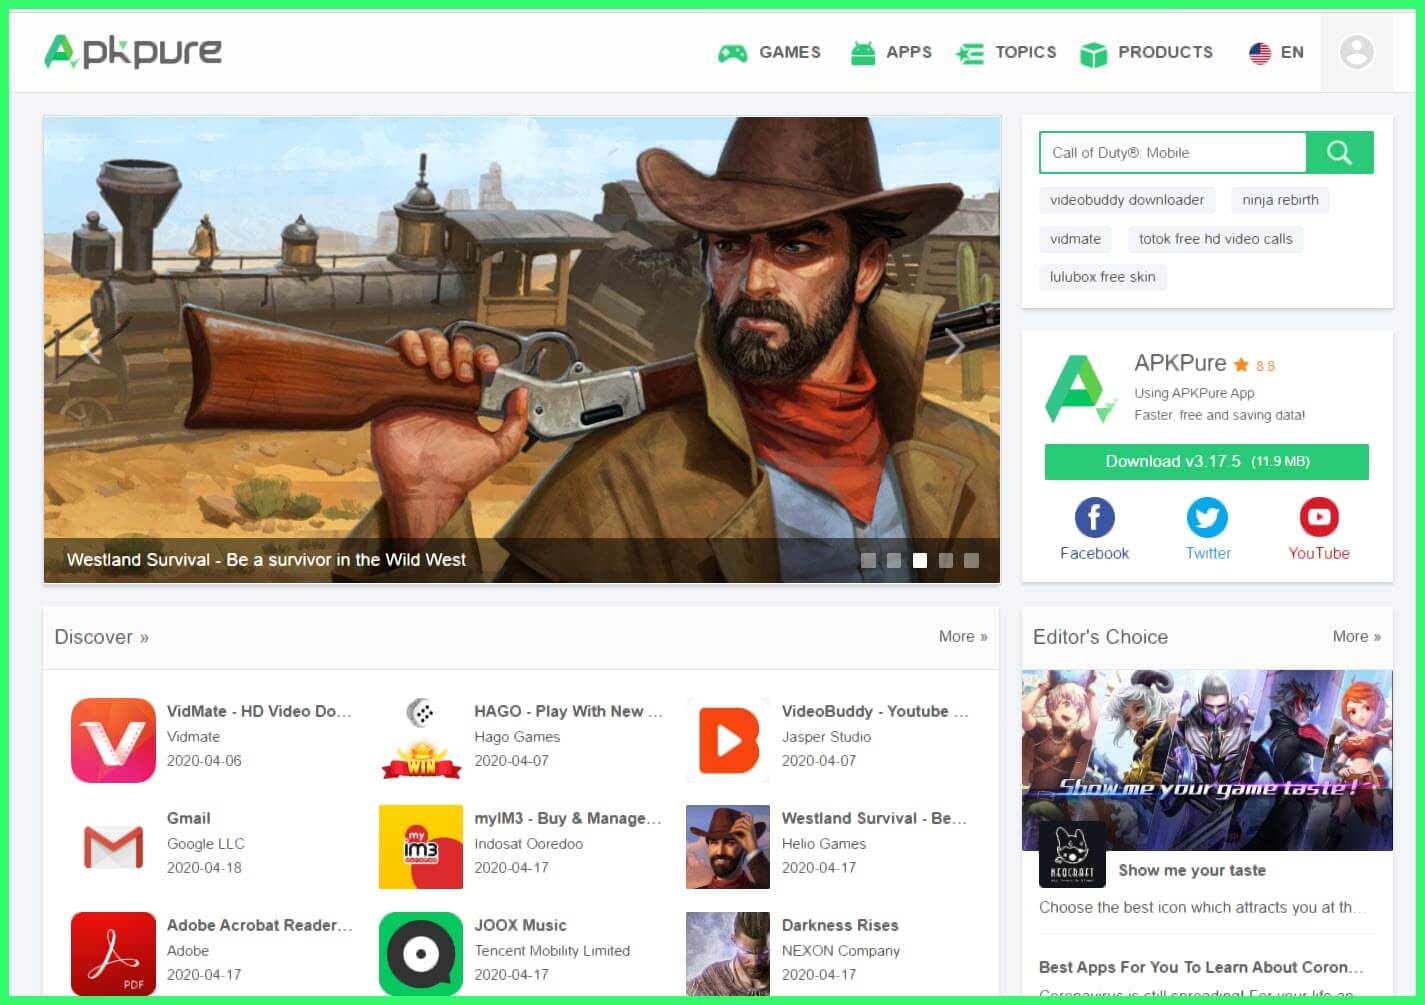Open the Darkness Rises app icon

point(728,954)
